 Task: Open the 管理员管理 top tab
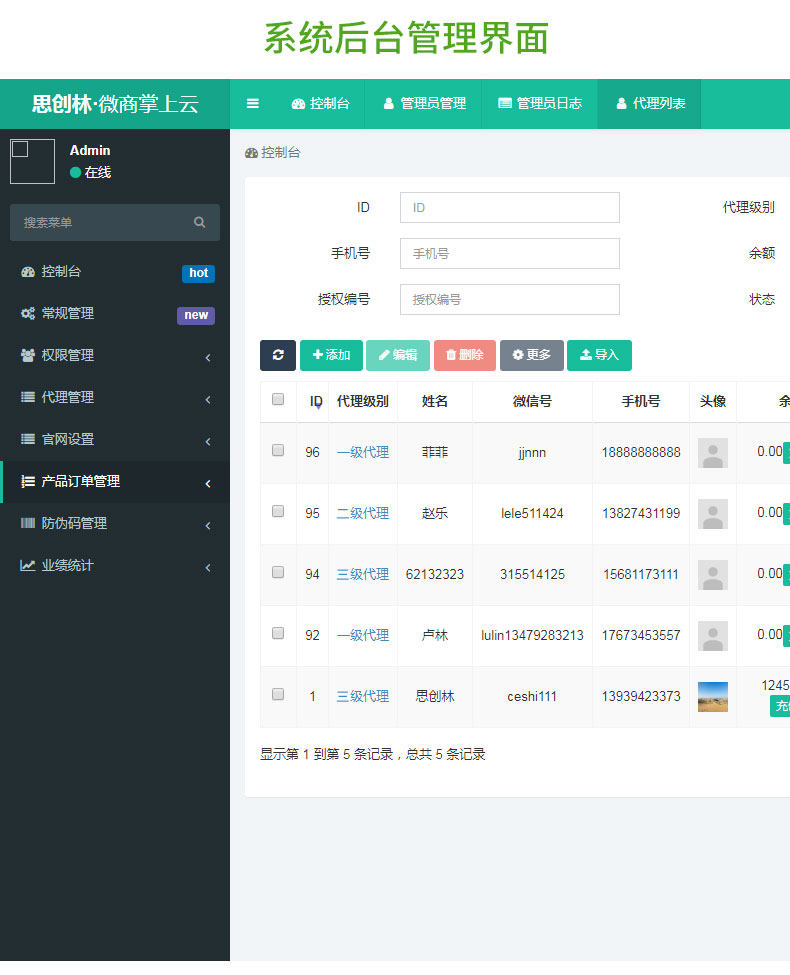point(424,104)
